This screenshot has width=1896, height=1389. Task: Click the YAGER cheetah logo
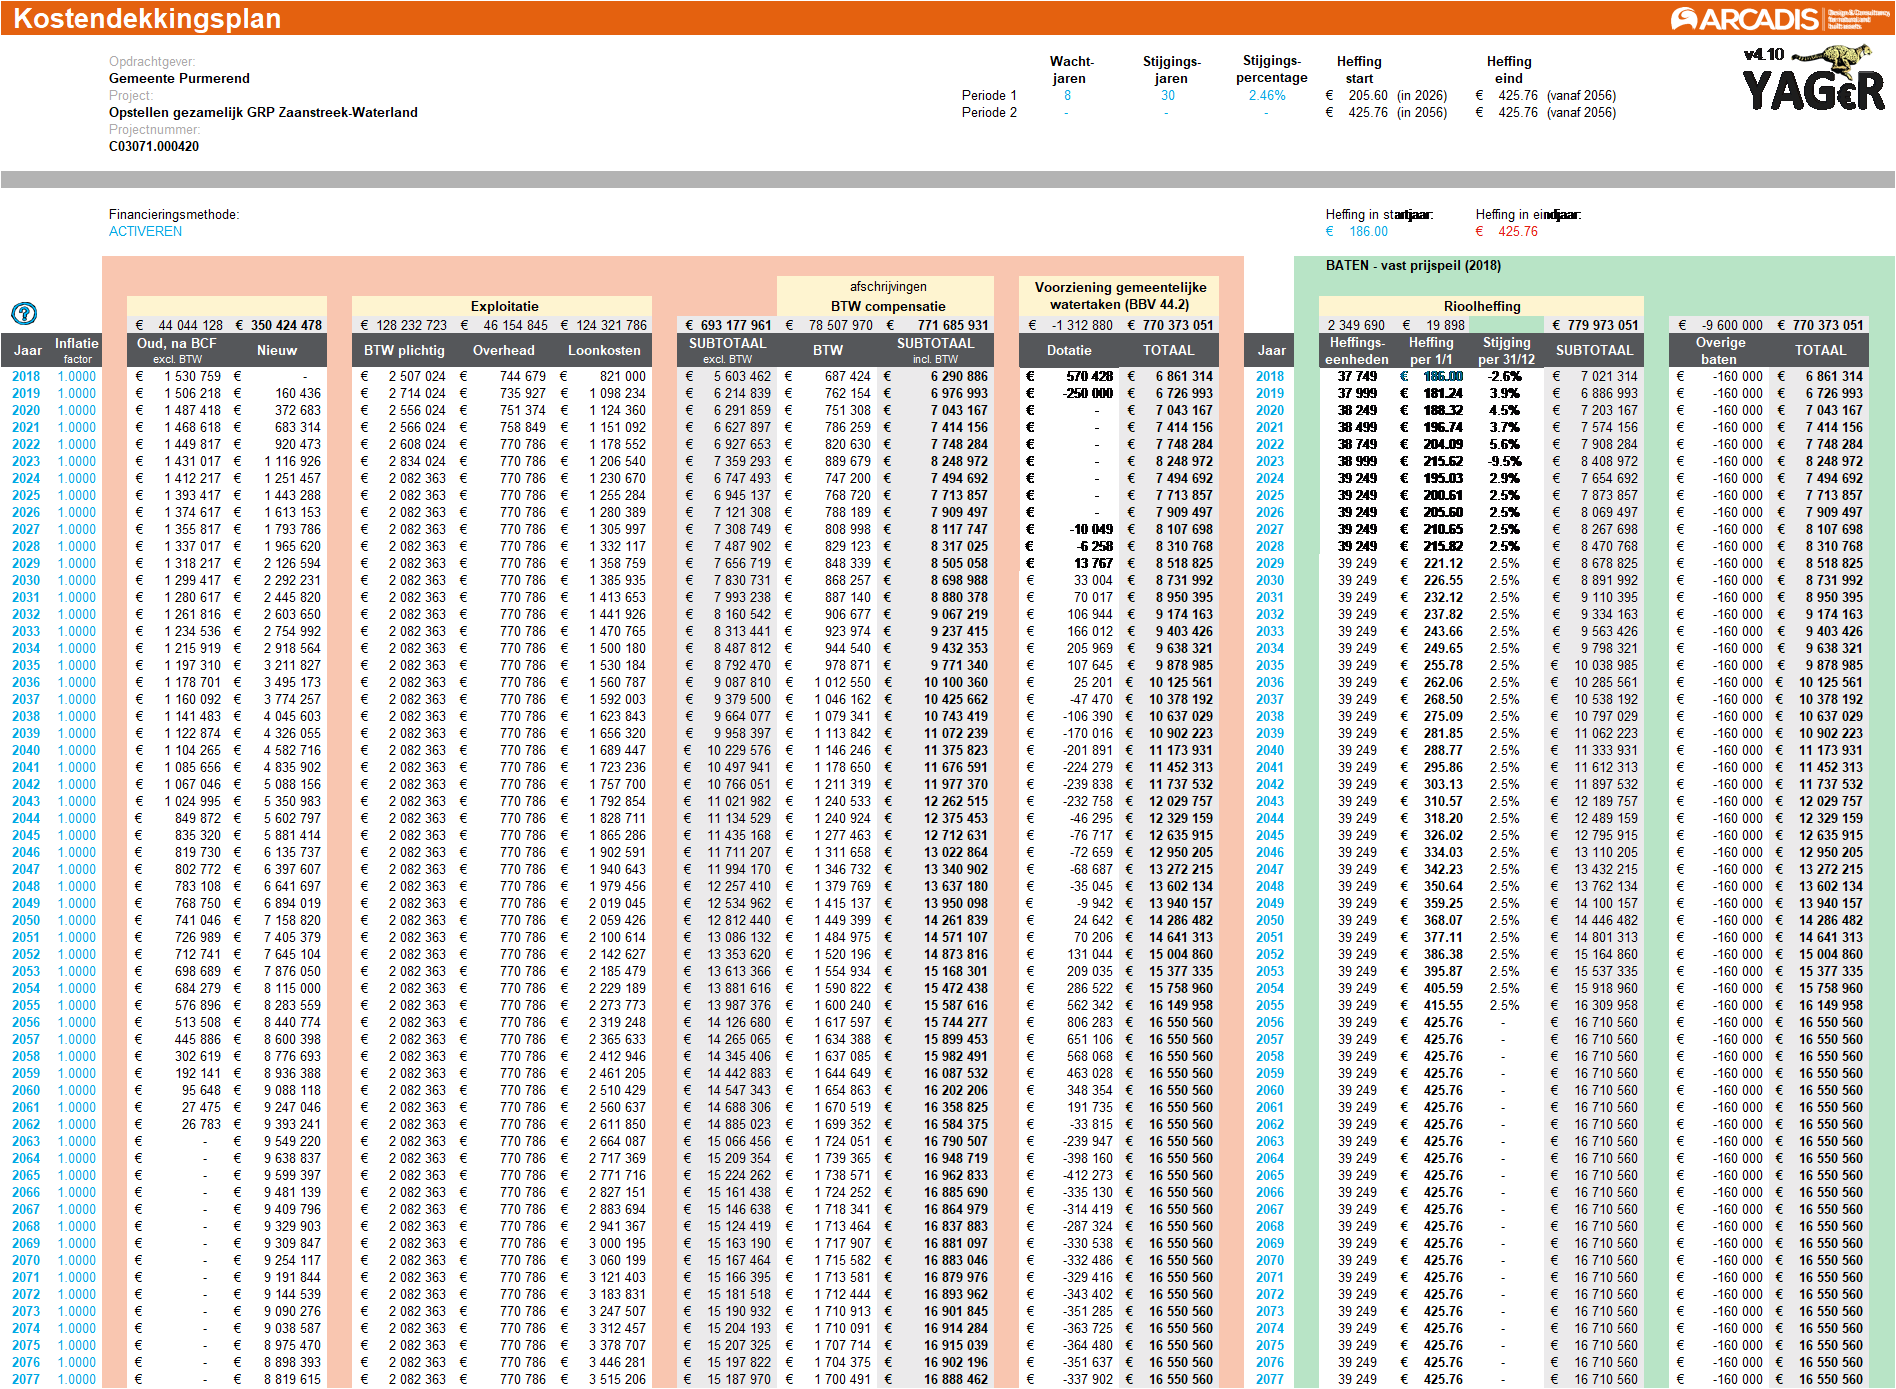[1814, 79]
